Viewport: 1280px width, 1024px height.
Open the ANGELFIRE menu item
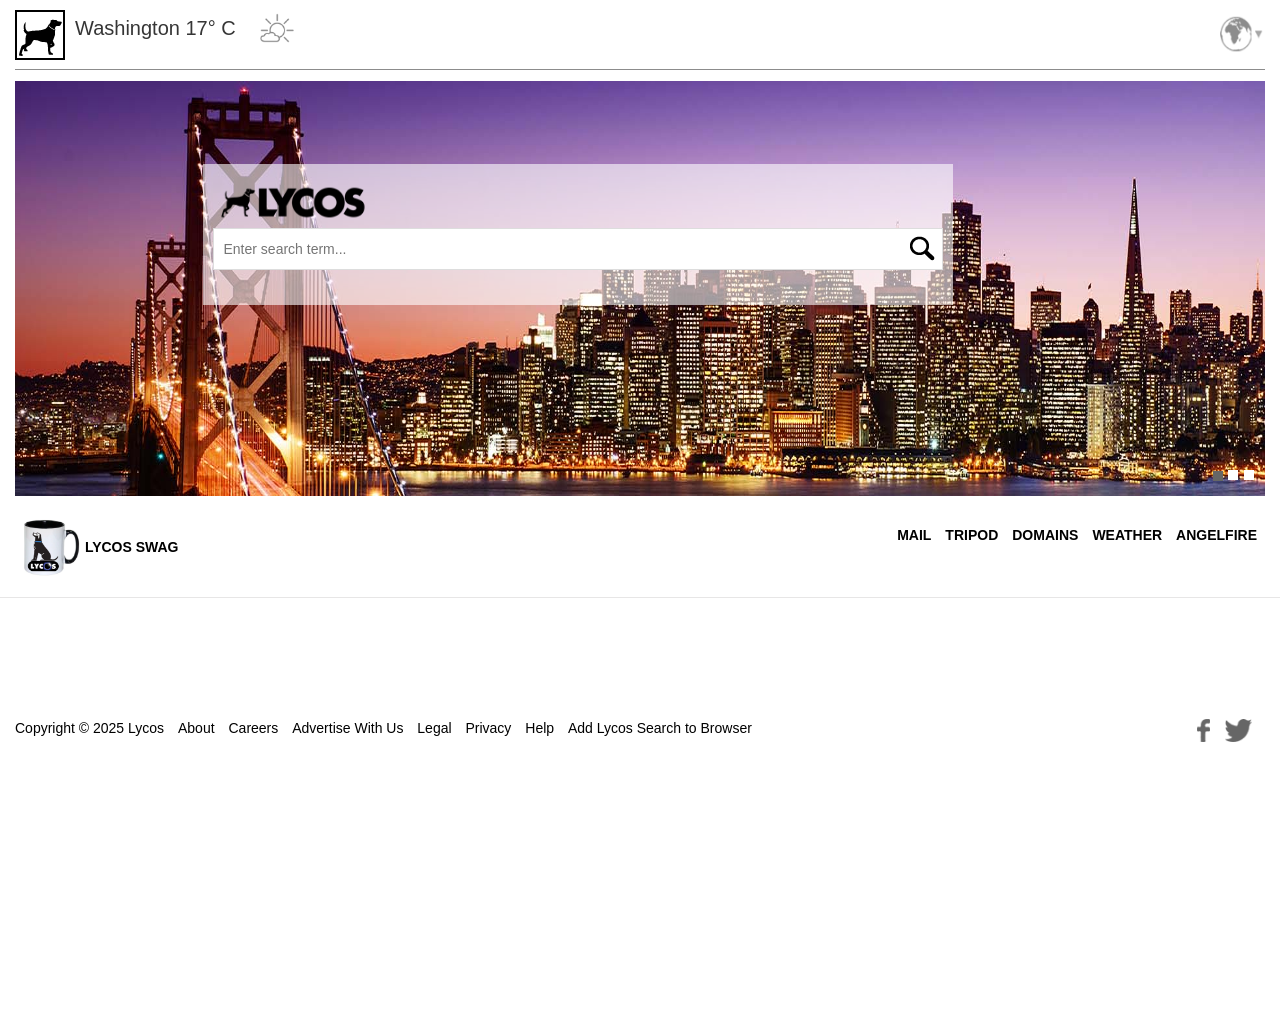(1216, 535)
